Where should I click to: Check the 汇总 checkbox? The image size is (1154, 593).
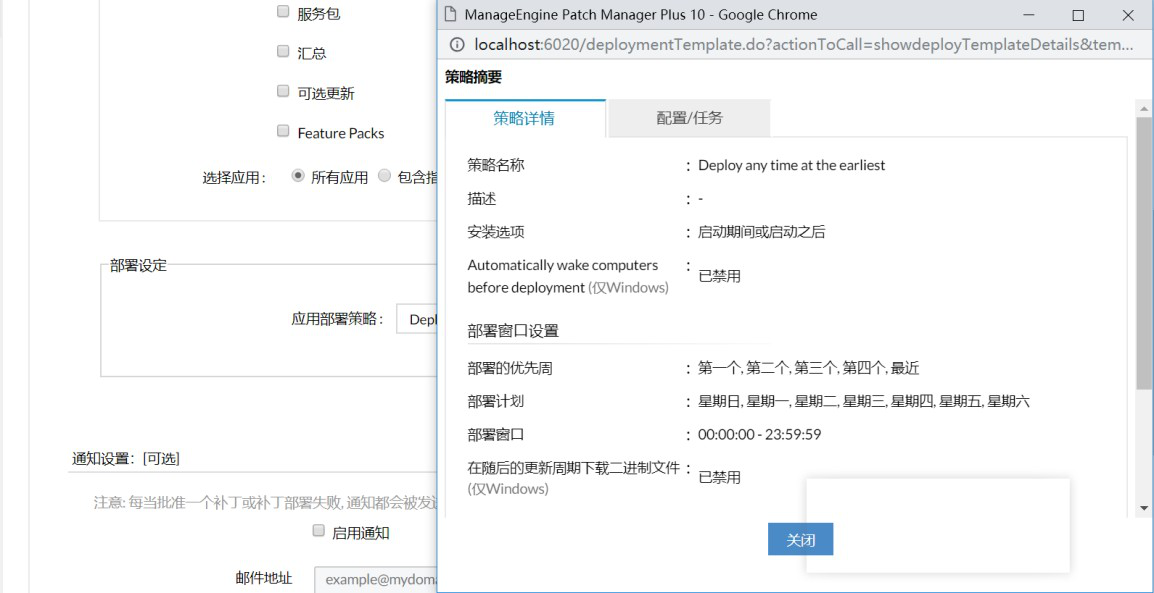(283, 52)
